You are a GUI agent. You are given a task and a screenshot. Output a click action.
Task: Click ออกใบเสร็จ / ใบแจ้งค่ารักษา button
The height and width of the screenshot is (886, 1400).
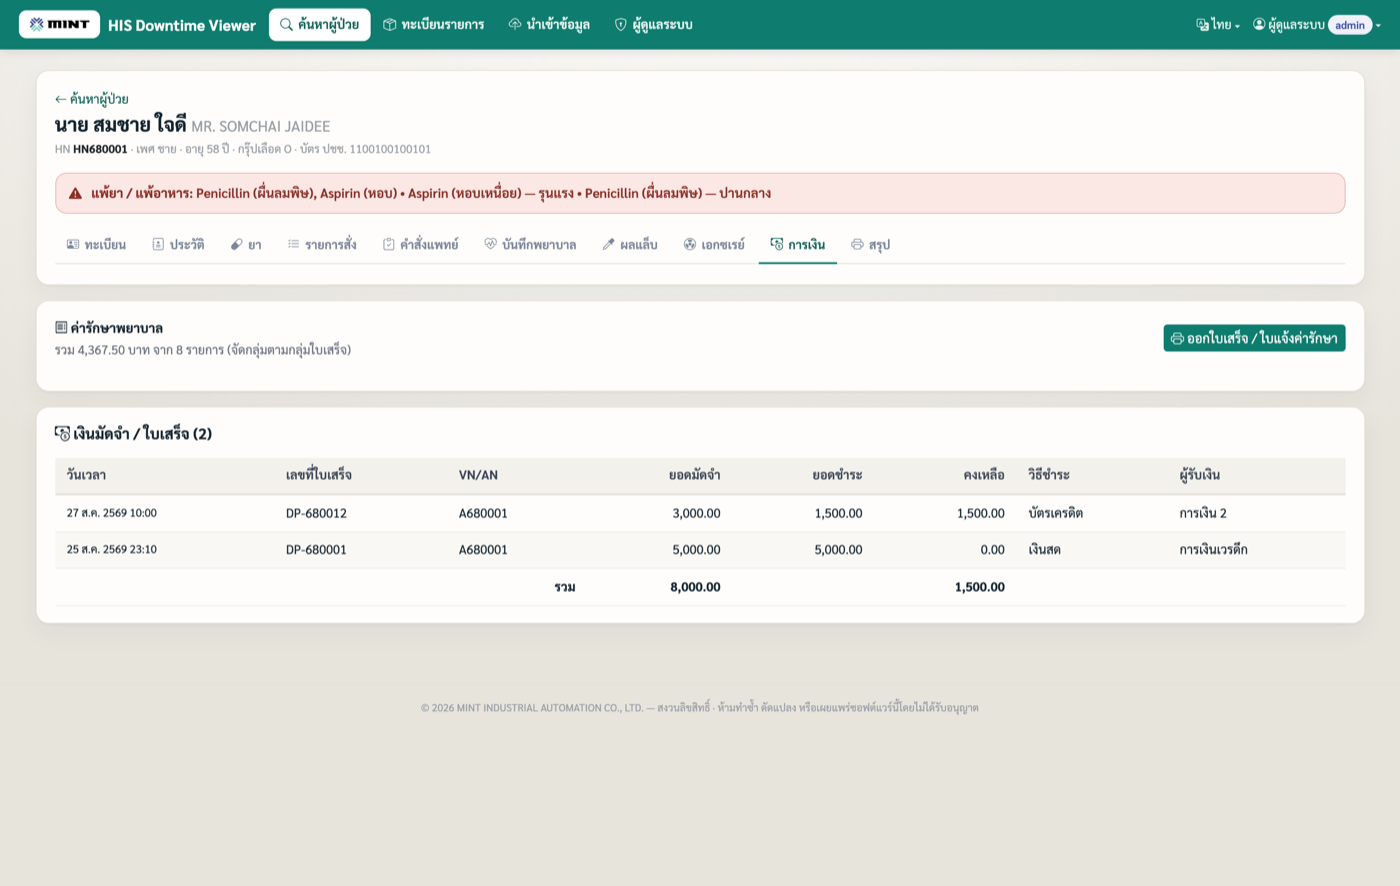[1254, 338]
